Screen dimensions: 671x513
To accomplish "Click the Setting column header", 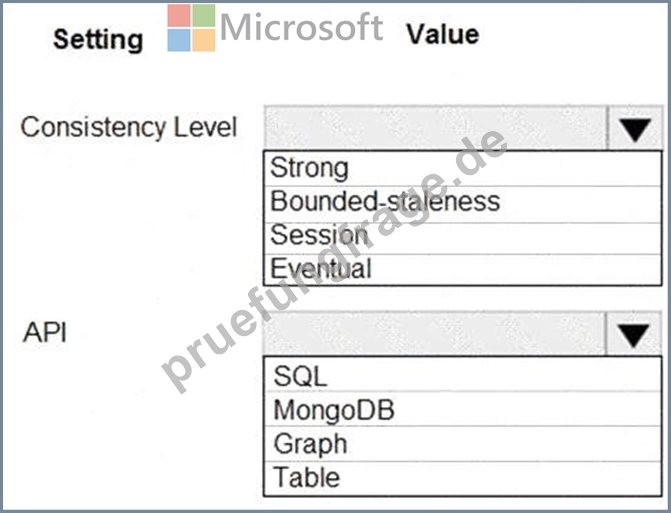I will click(x=98, y=40).
